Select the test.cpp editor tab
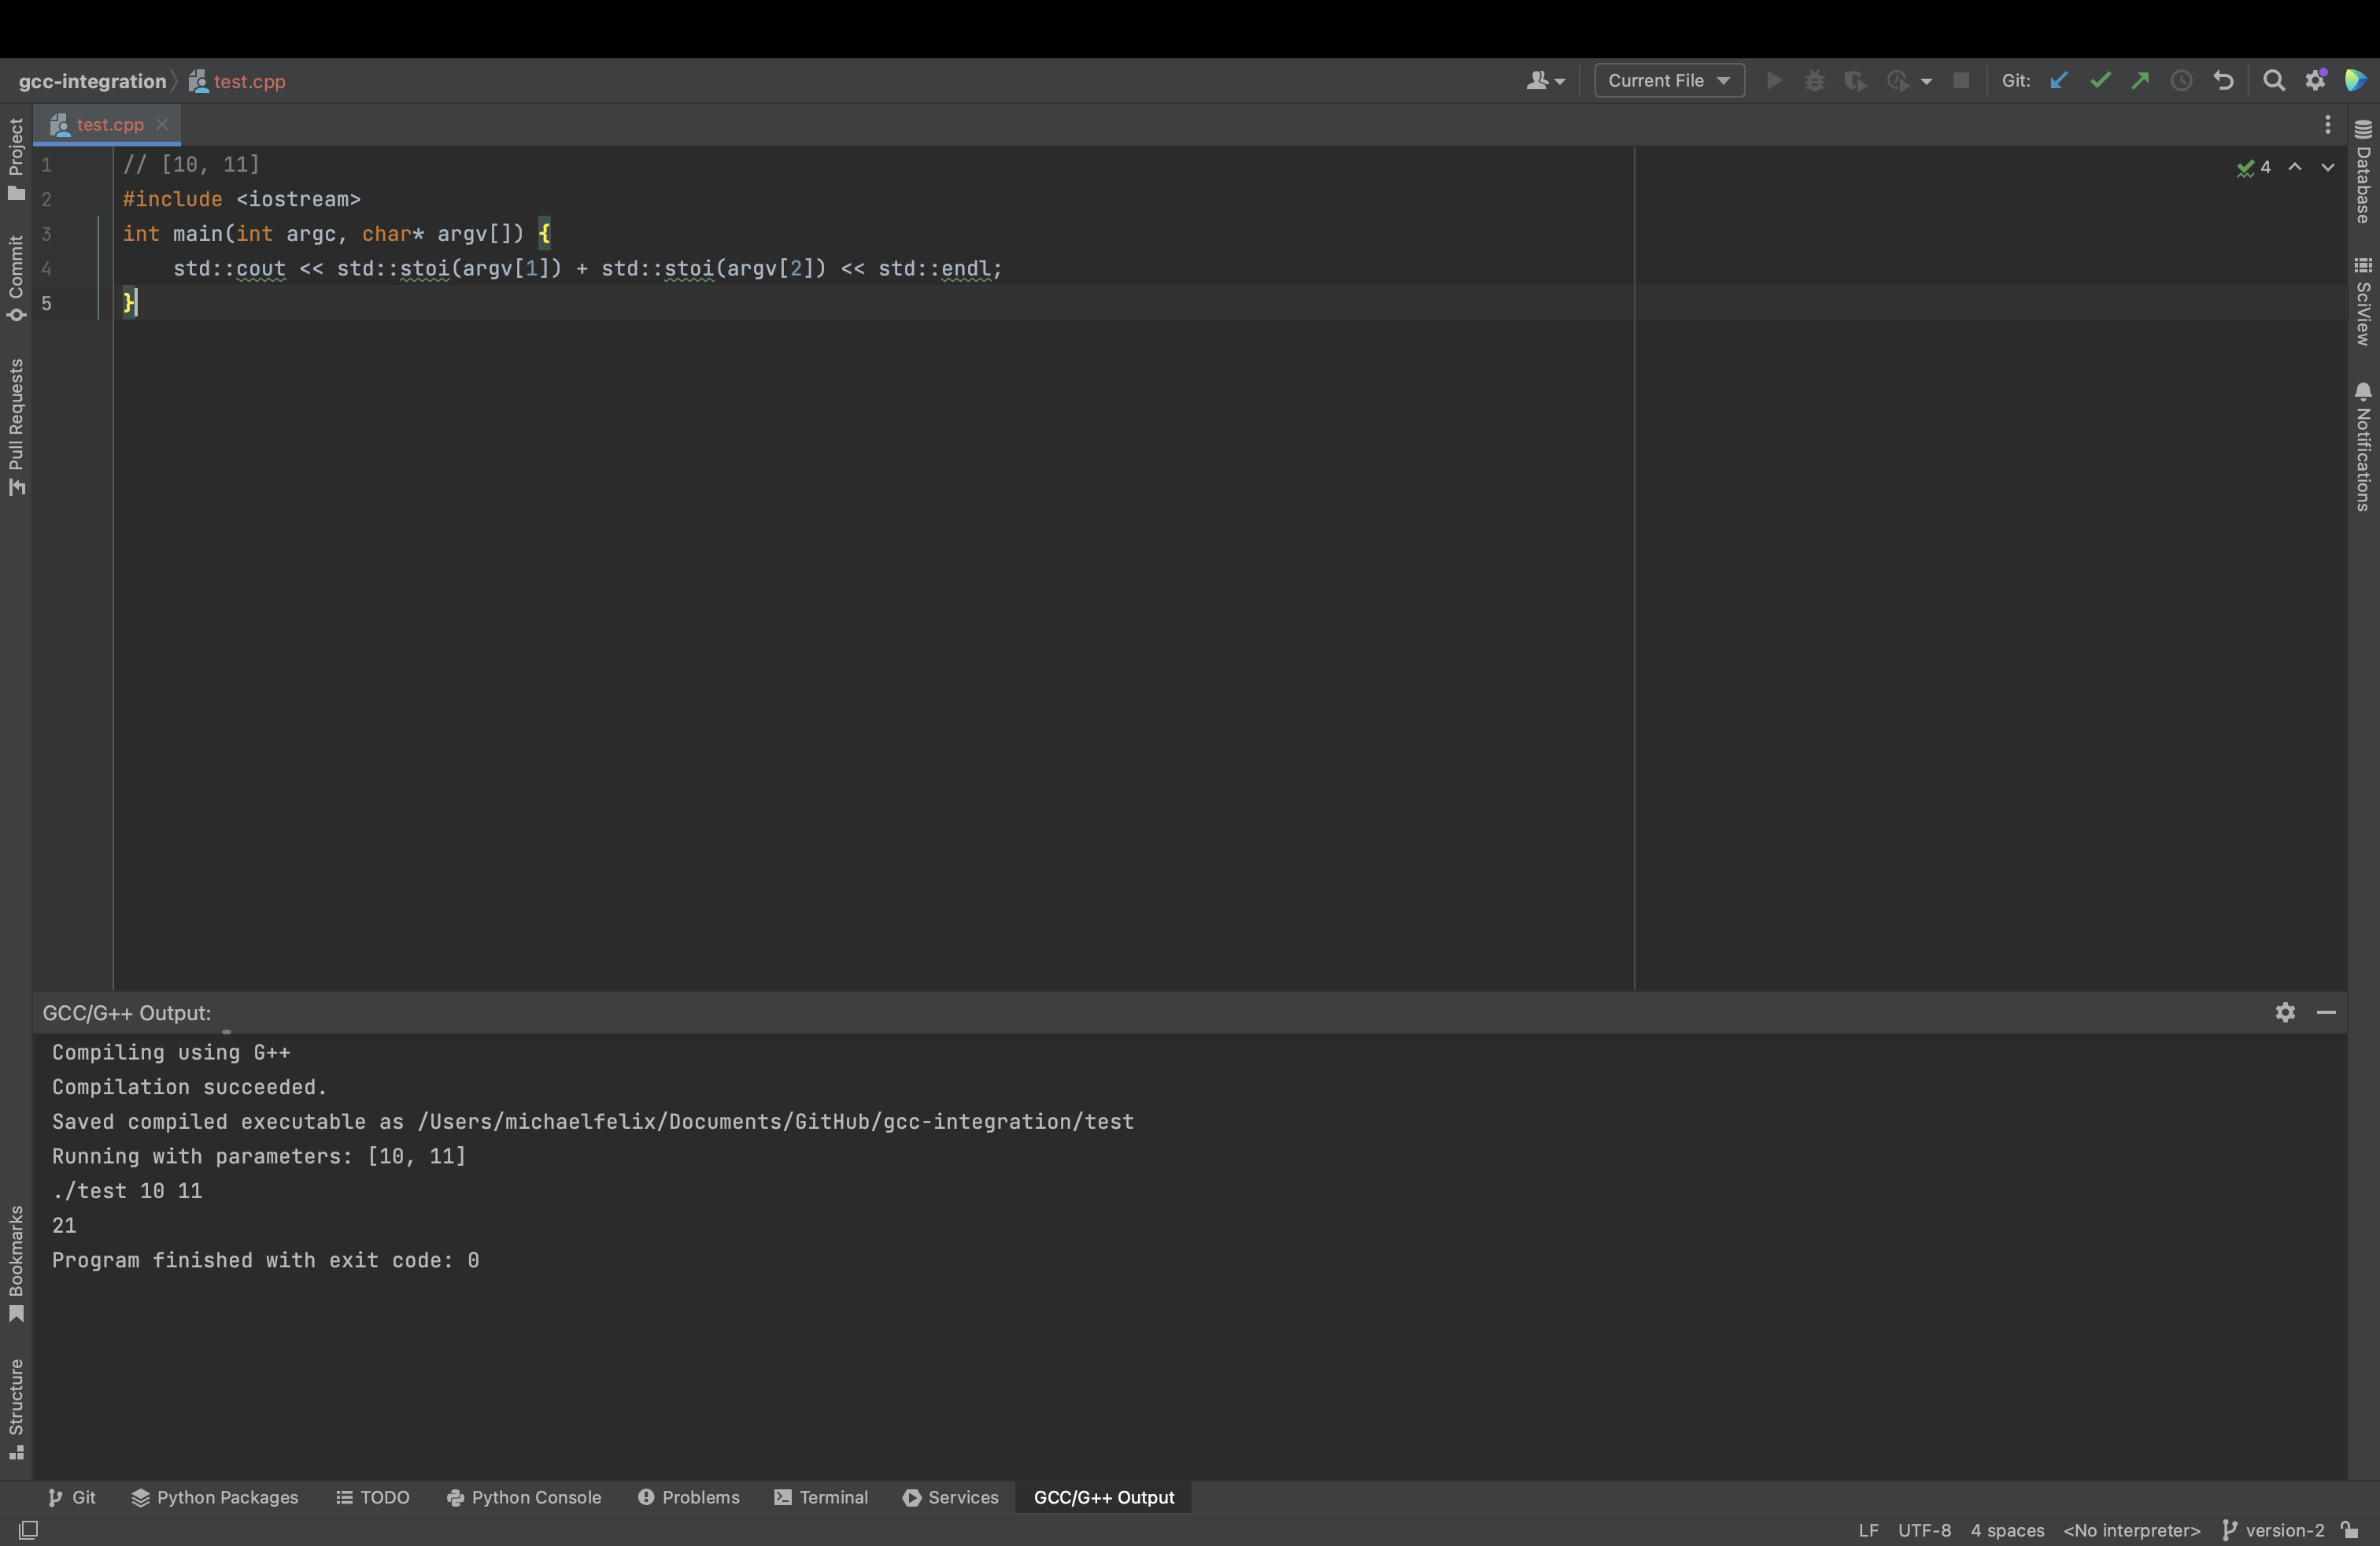Viewport: 2380px width, 1546px height. (107, 125)
